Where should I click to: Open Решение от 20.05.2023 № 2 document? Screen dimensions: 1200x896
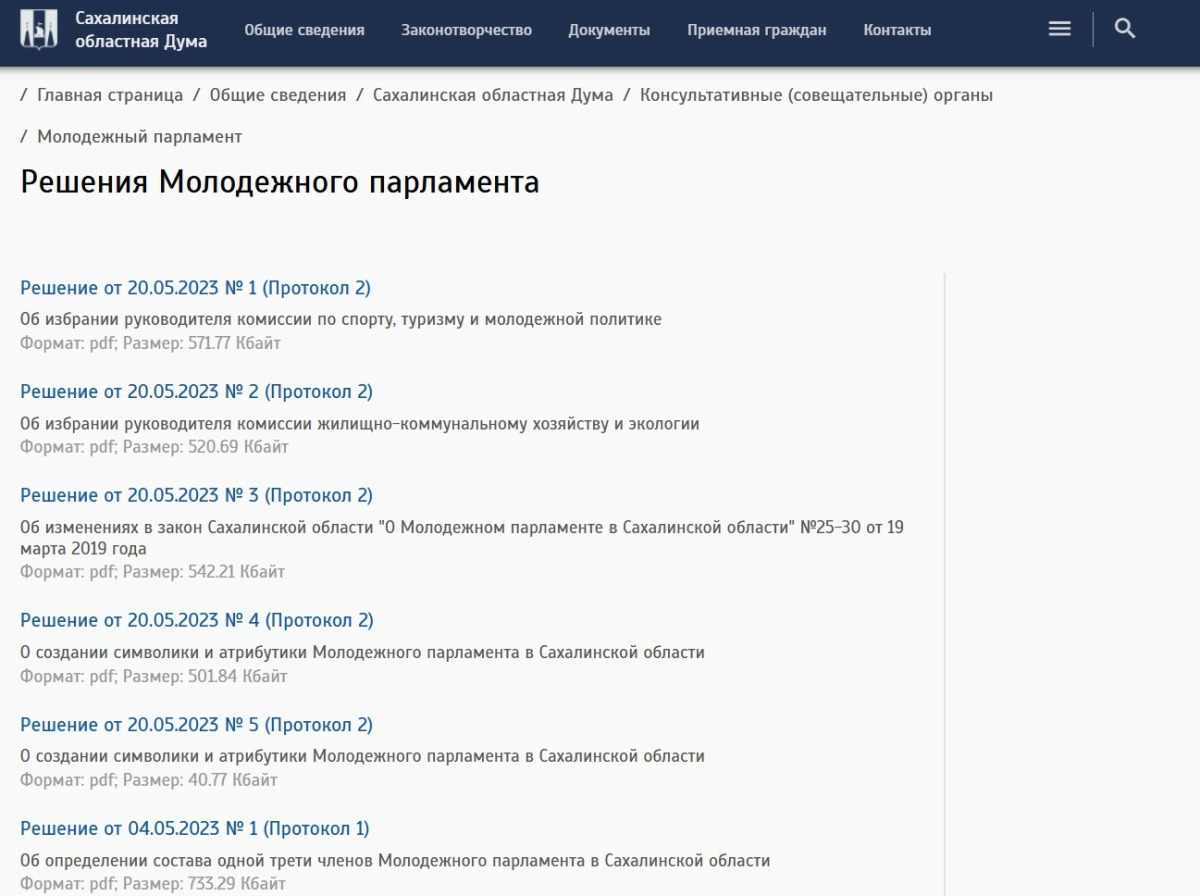[x=196, y=391]
